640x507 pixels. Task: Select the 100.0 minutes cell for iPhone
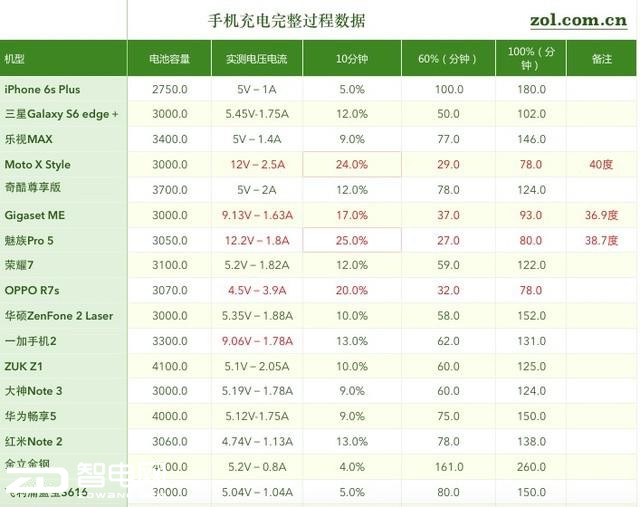[x=449, y=89]
